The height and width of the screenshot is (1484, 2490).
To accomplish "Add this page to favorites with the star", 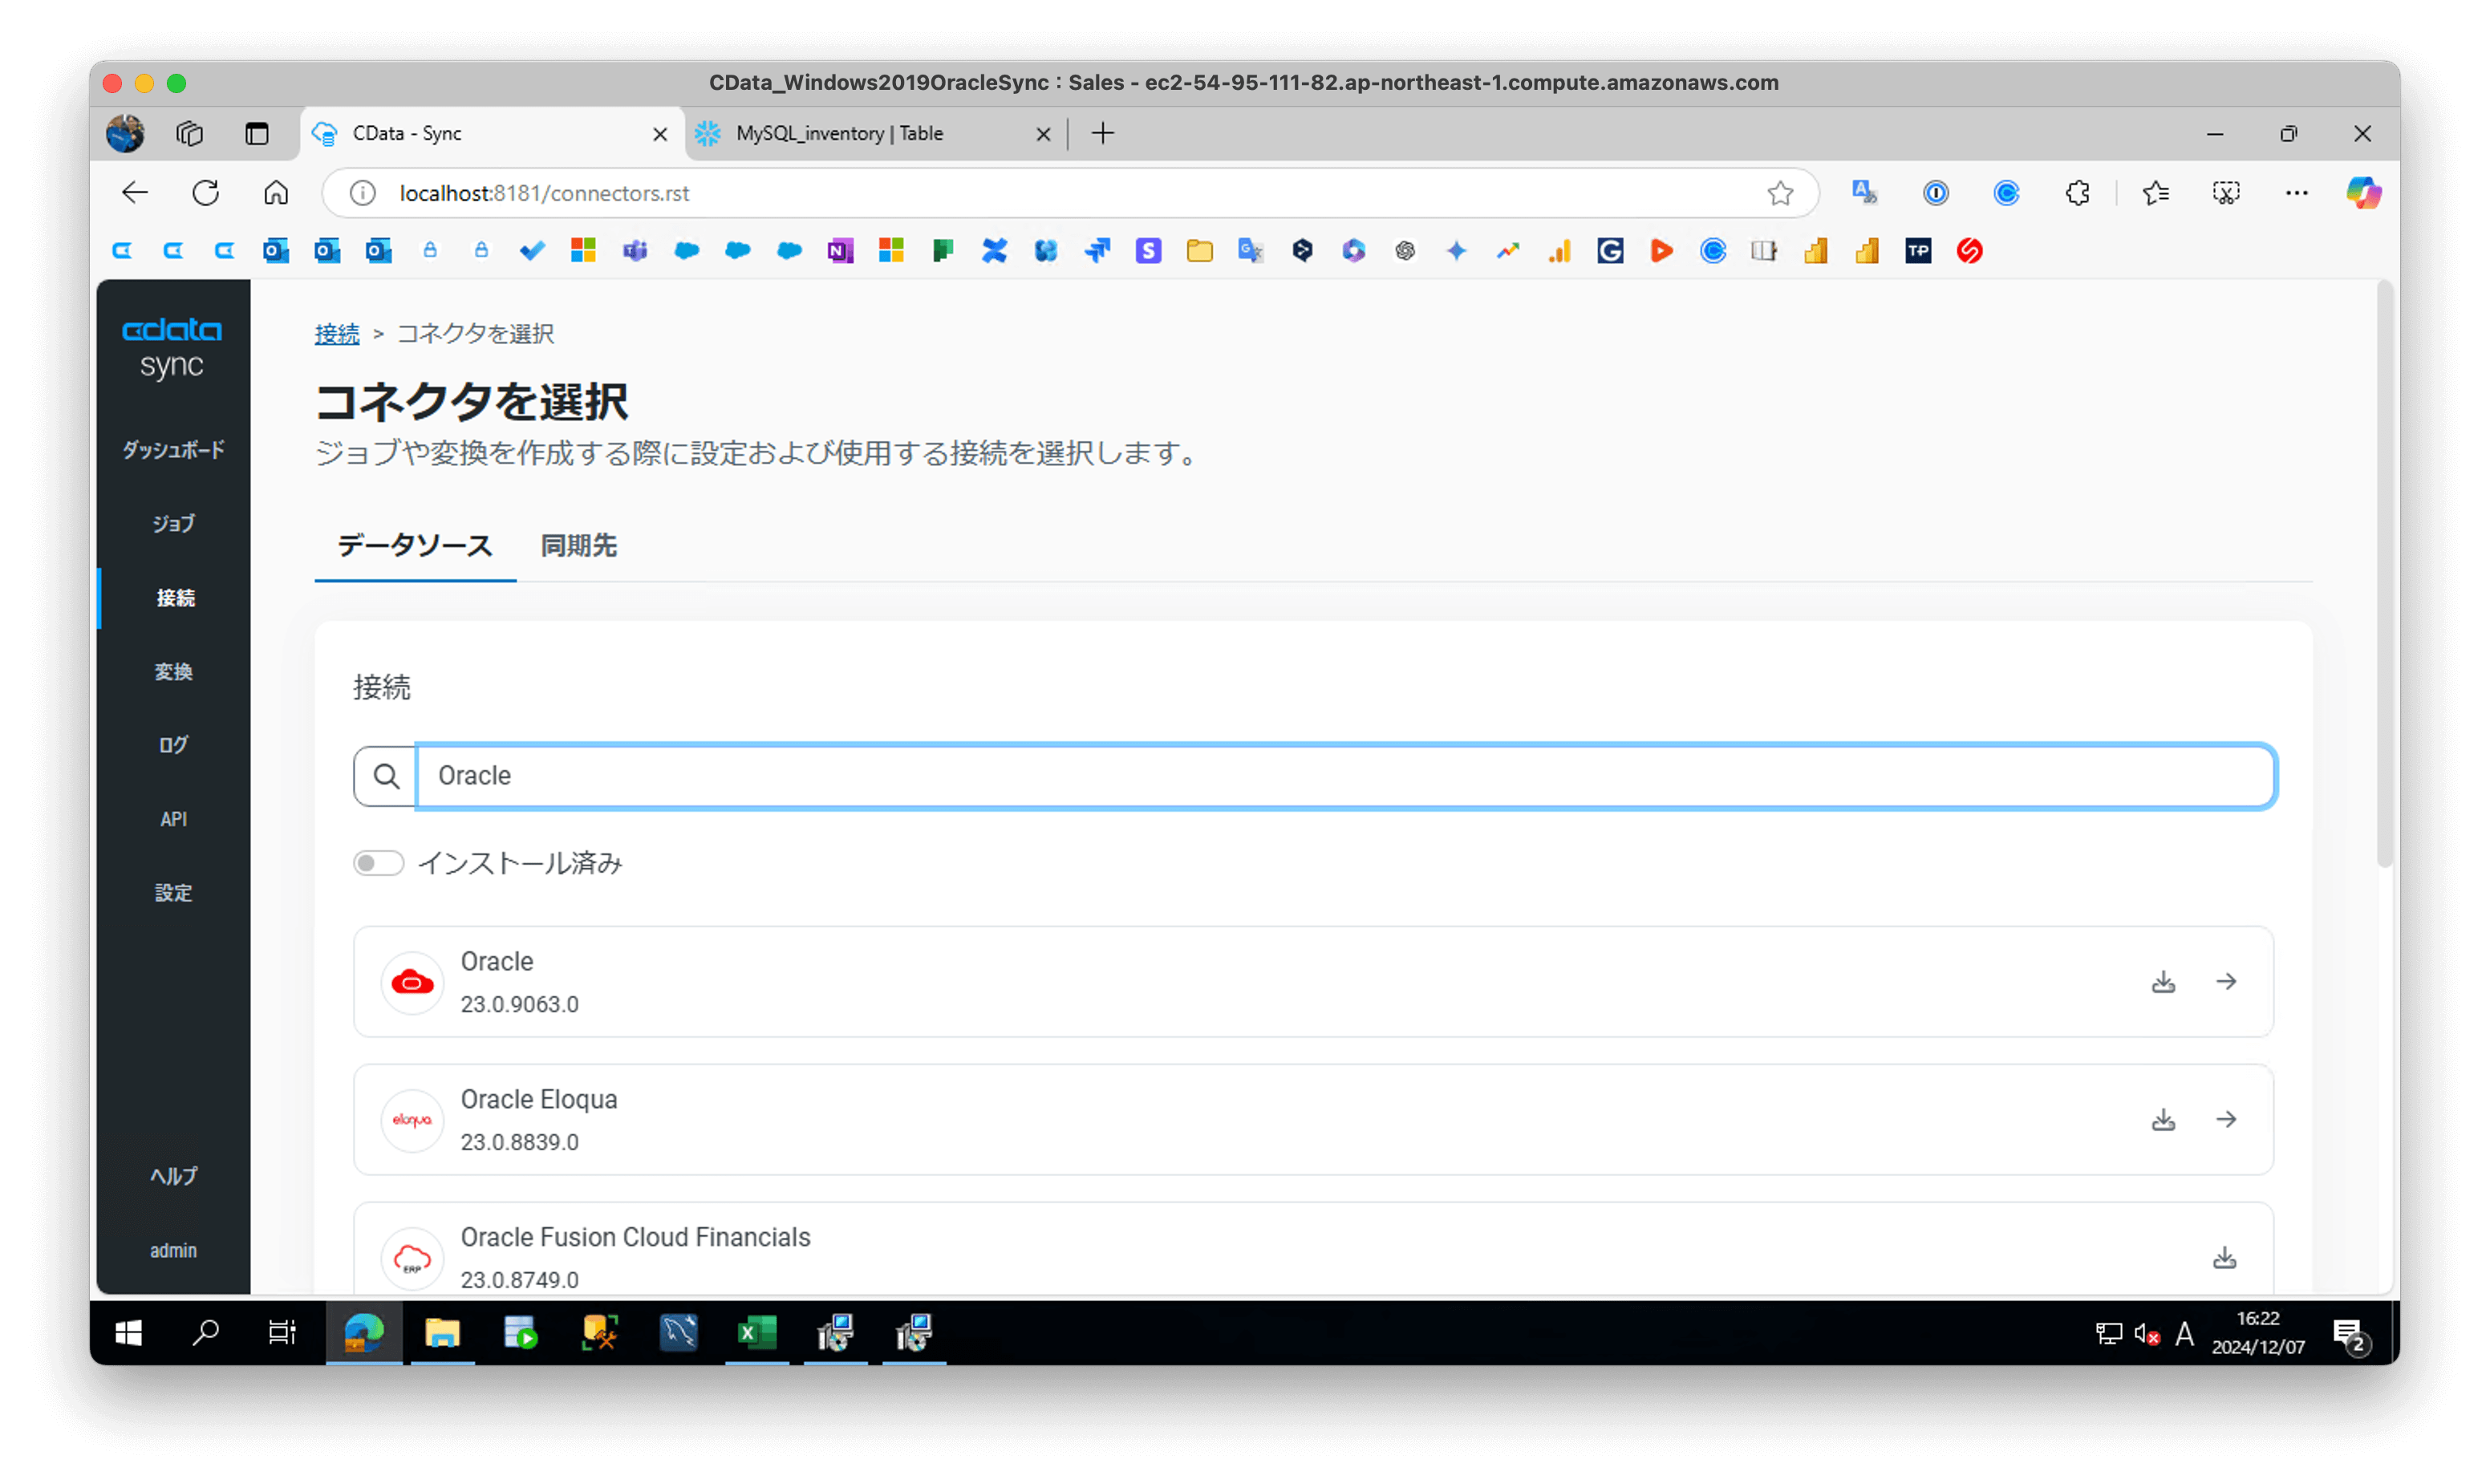I will coord(1780,193).
